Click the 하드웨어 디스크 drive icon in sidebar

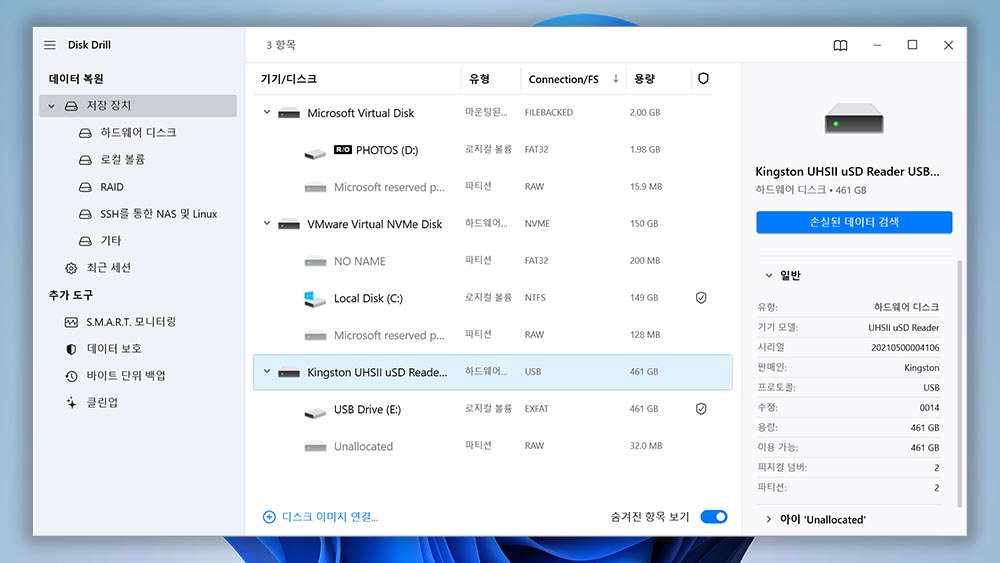85,133
